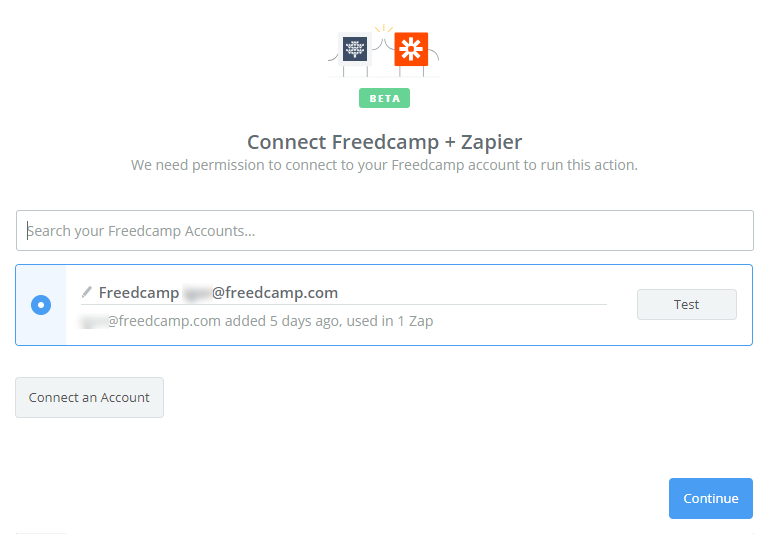Test the connected Freedcamp account
Screen dimensions: 767x534
(x=686, y=304)
